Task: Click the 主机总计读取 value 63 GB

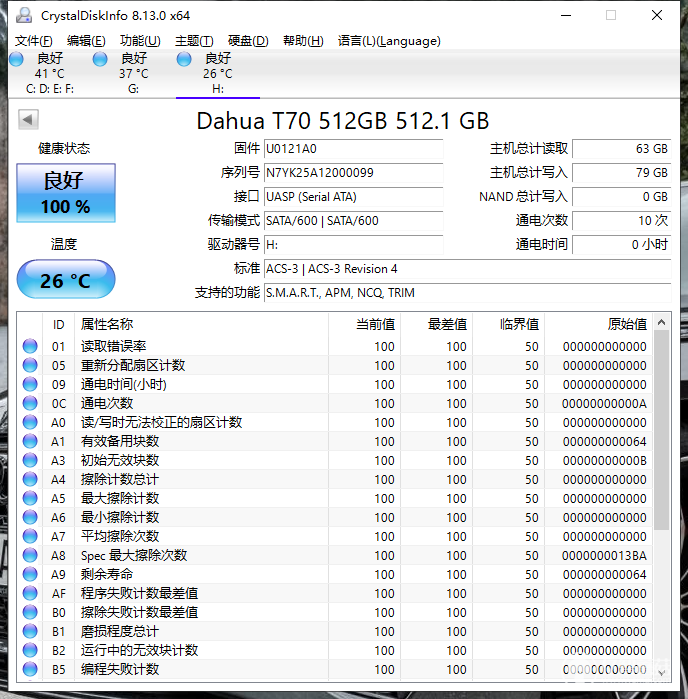Action: pos(622,149)
